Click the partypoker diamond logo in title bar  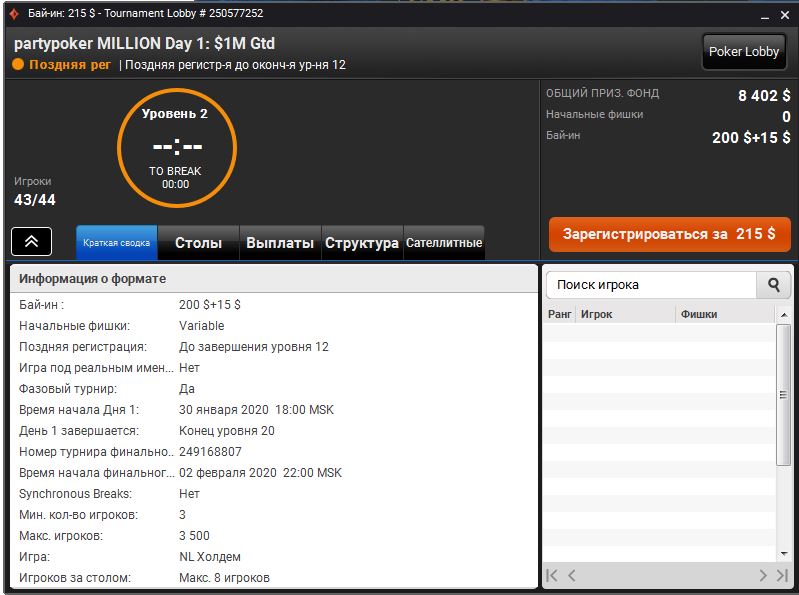click(14, 14)
